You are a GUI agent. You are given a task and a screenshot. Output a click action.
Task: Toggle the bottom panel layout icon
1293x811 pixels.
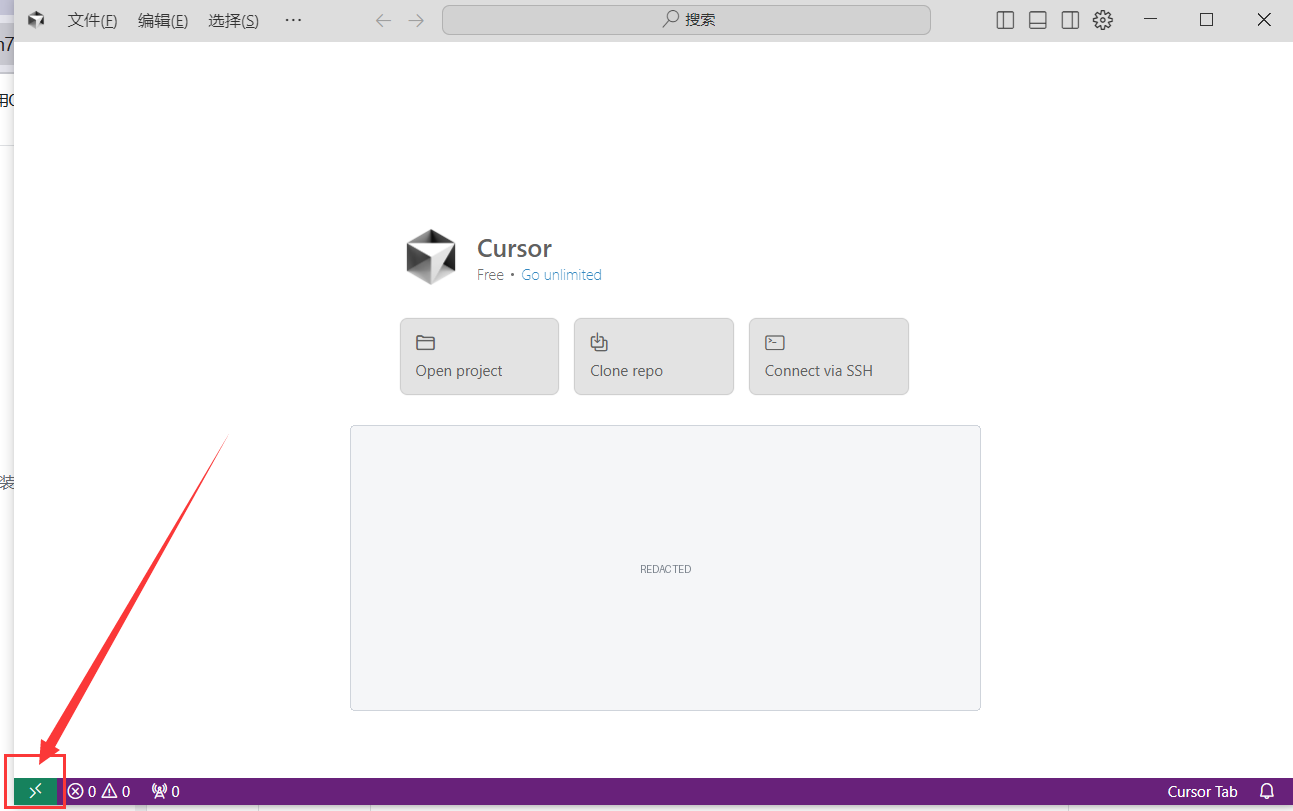tap(1038, 20)
